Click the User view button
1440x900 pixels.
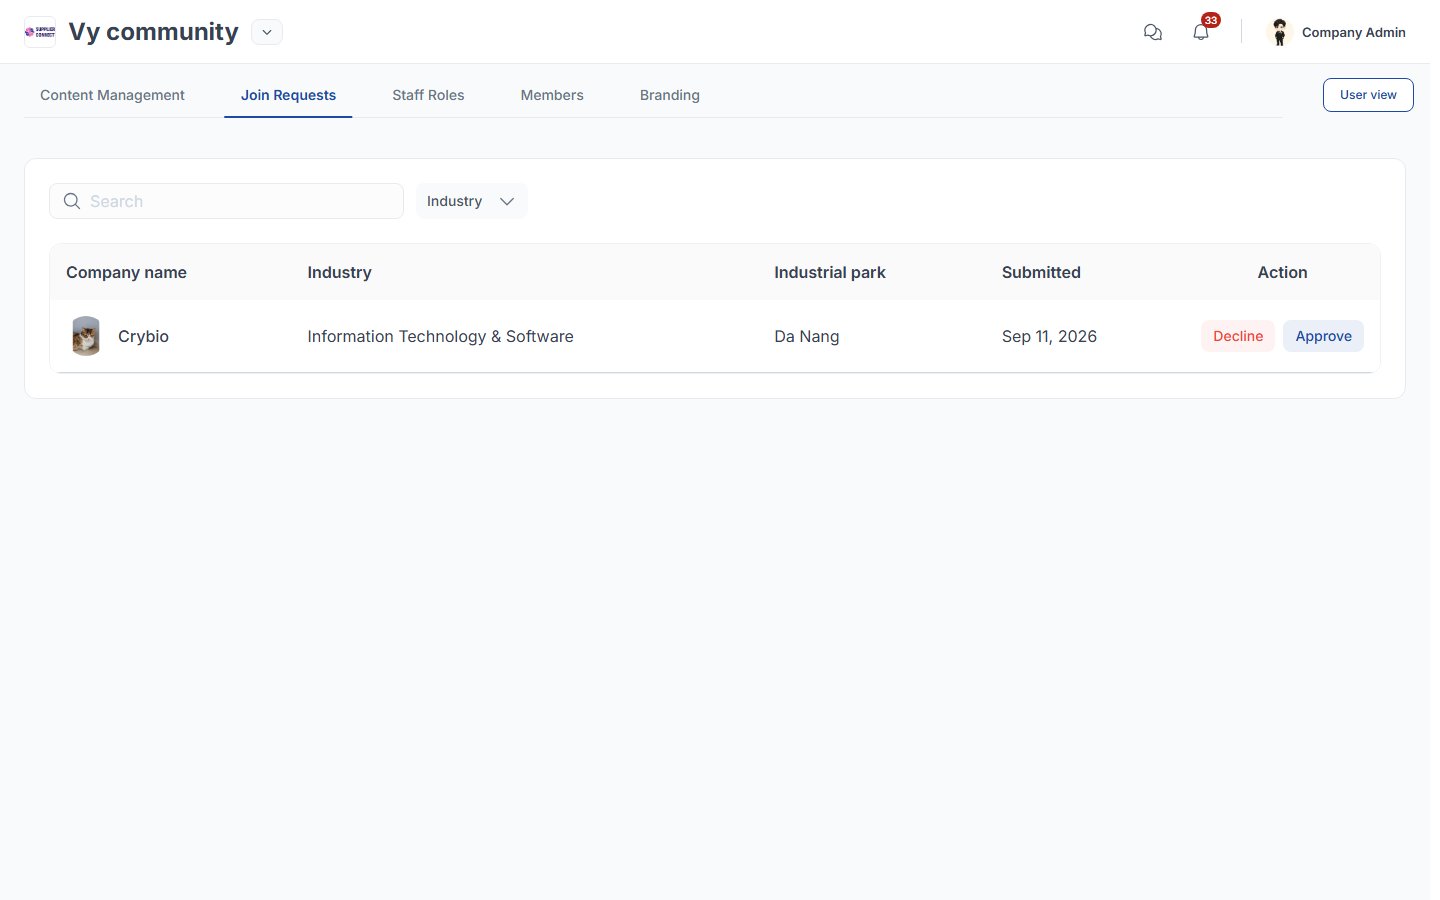[1368, 95]
